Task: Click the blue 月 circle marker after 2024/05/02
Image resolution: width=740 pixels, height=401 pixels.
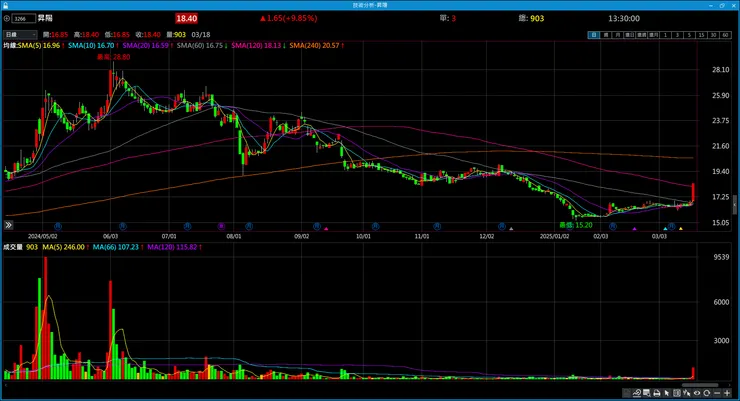Action: pos(58,226)
